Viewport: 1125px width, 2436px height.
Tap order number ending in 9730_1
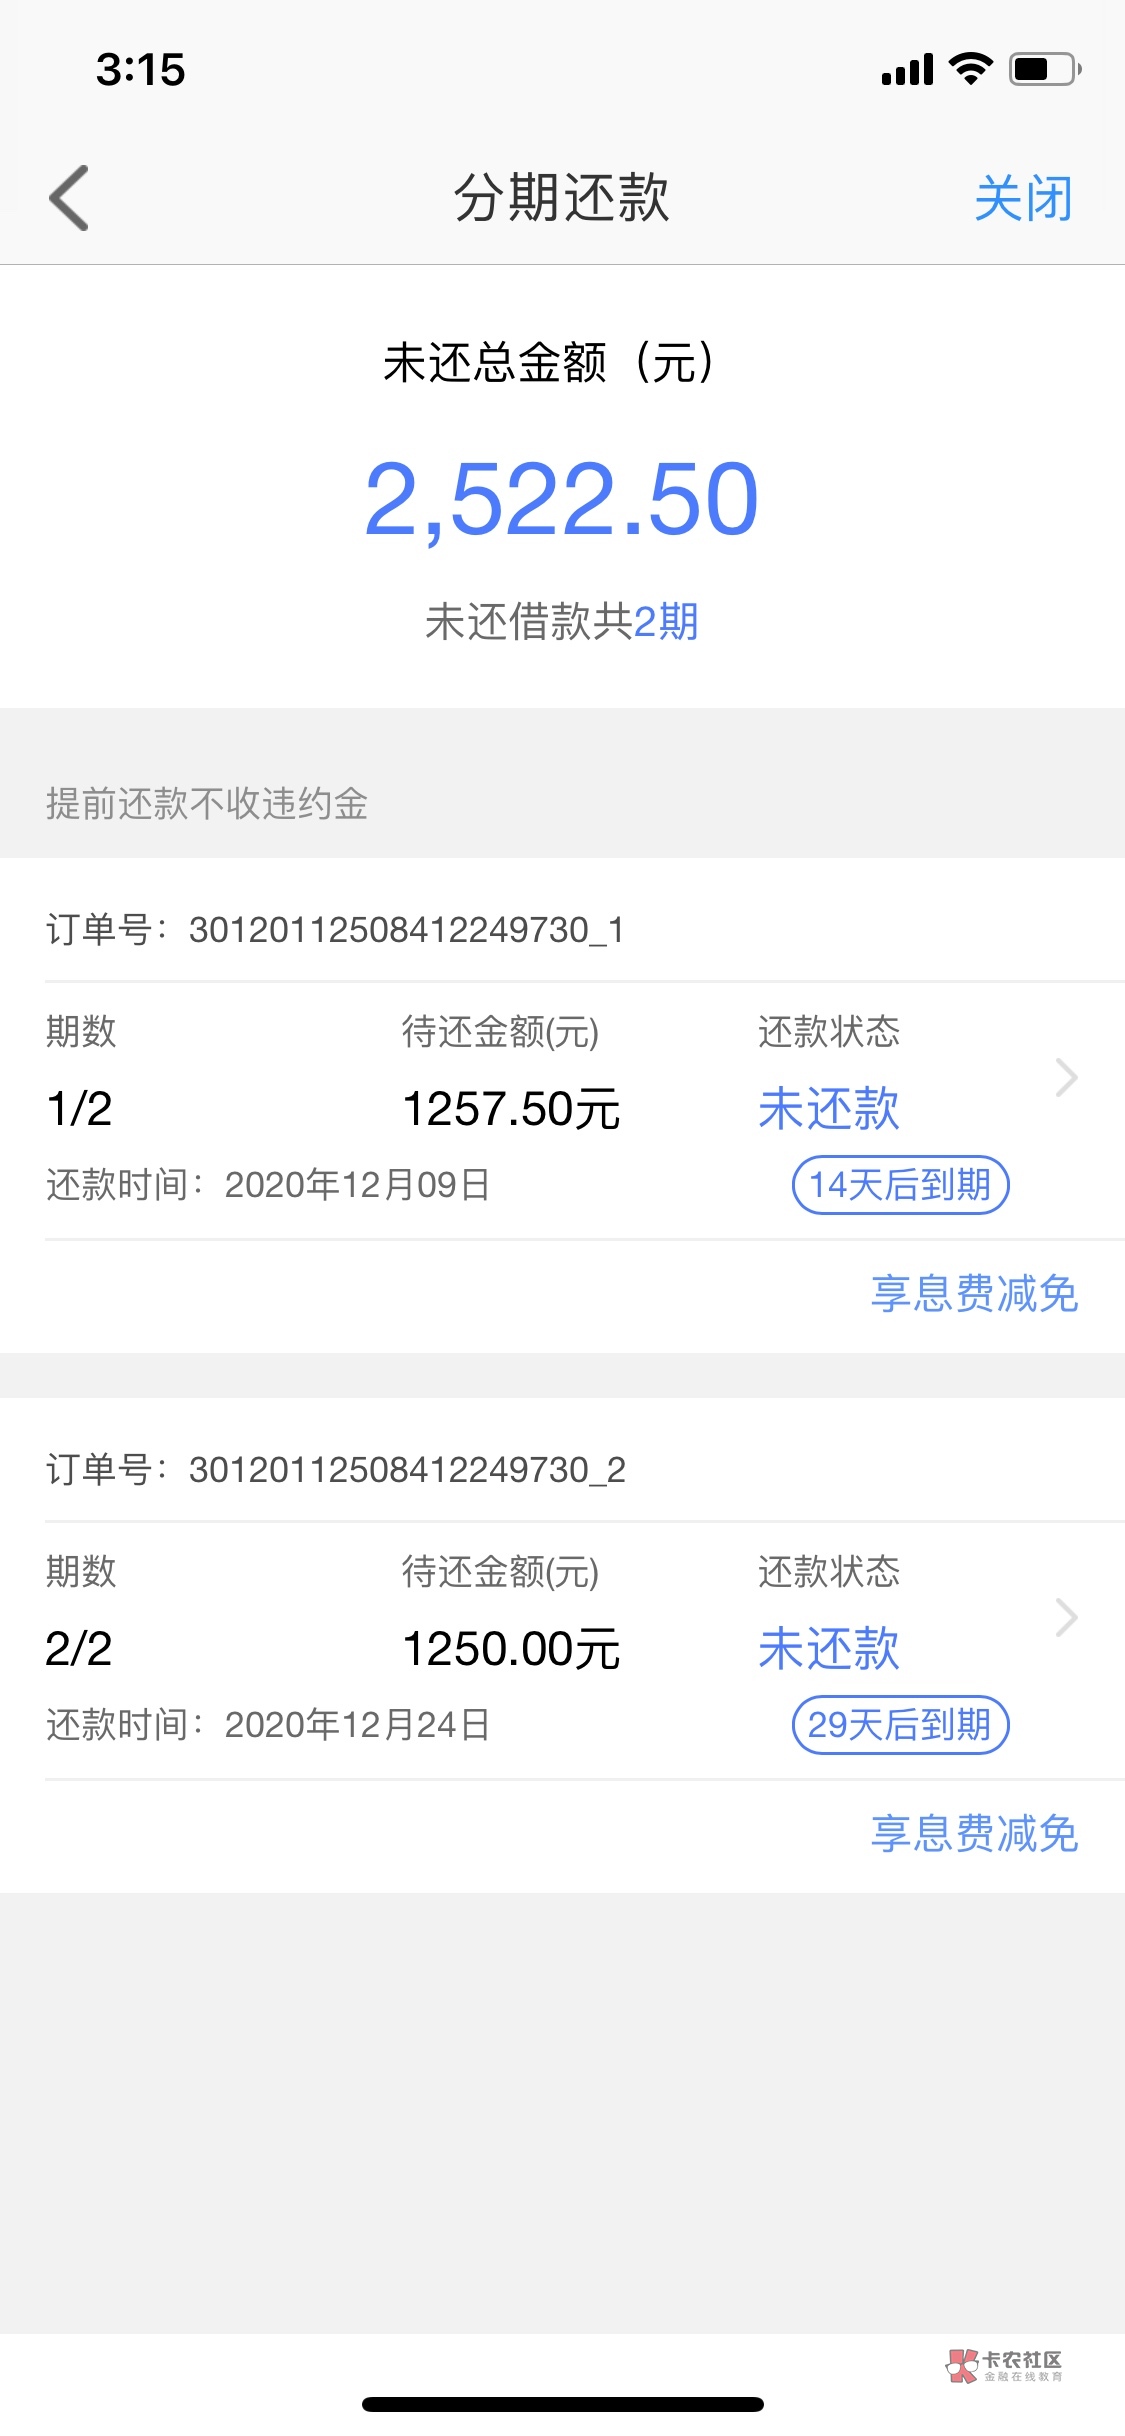click(406, 930)
